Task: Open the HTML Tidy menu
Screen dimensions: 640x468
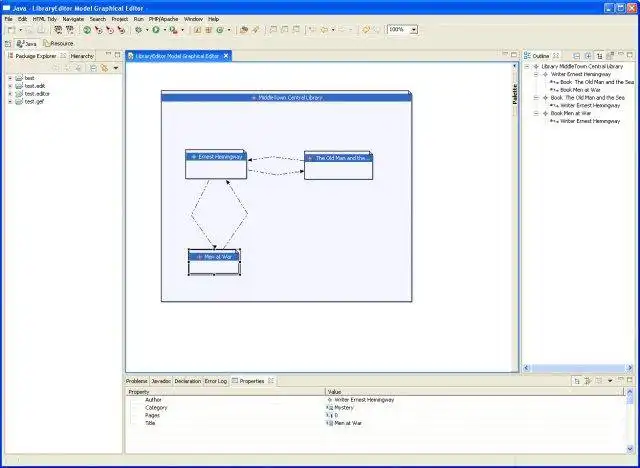Action: pos(44,19)
